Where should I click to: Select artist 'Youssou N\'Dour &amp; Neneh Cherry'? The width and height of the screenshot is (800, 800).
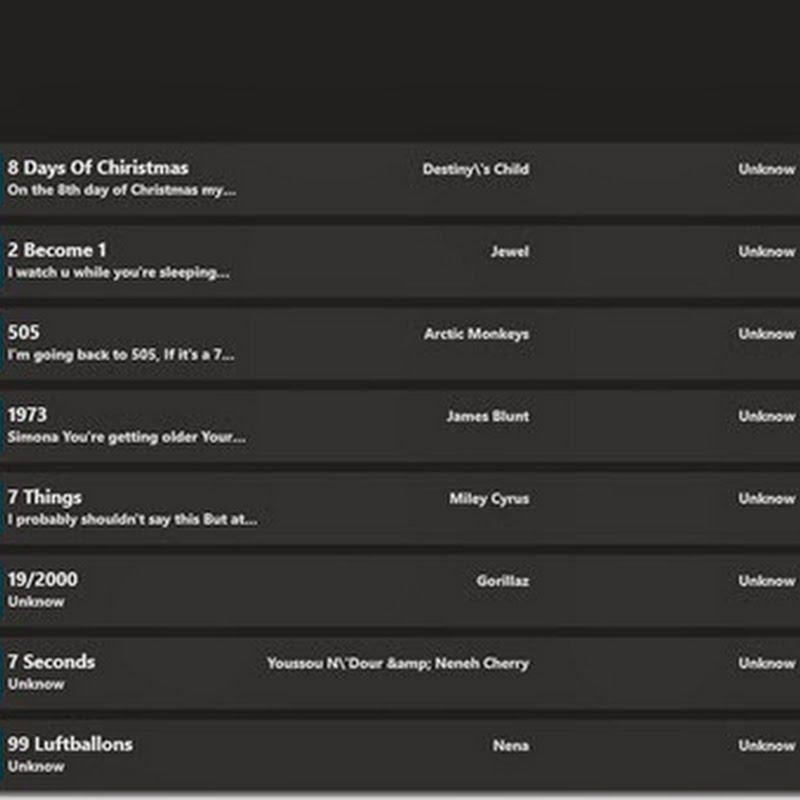(398, 664)
